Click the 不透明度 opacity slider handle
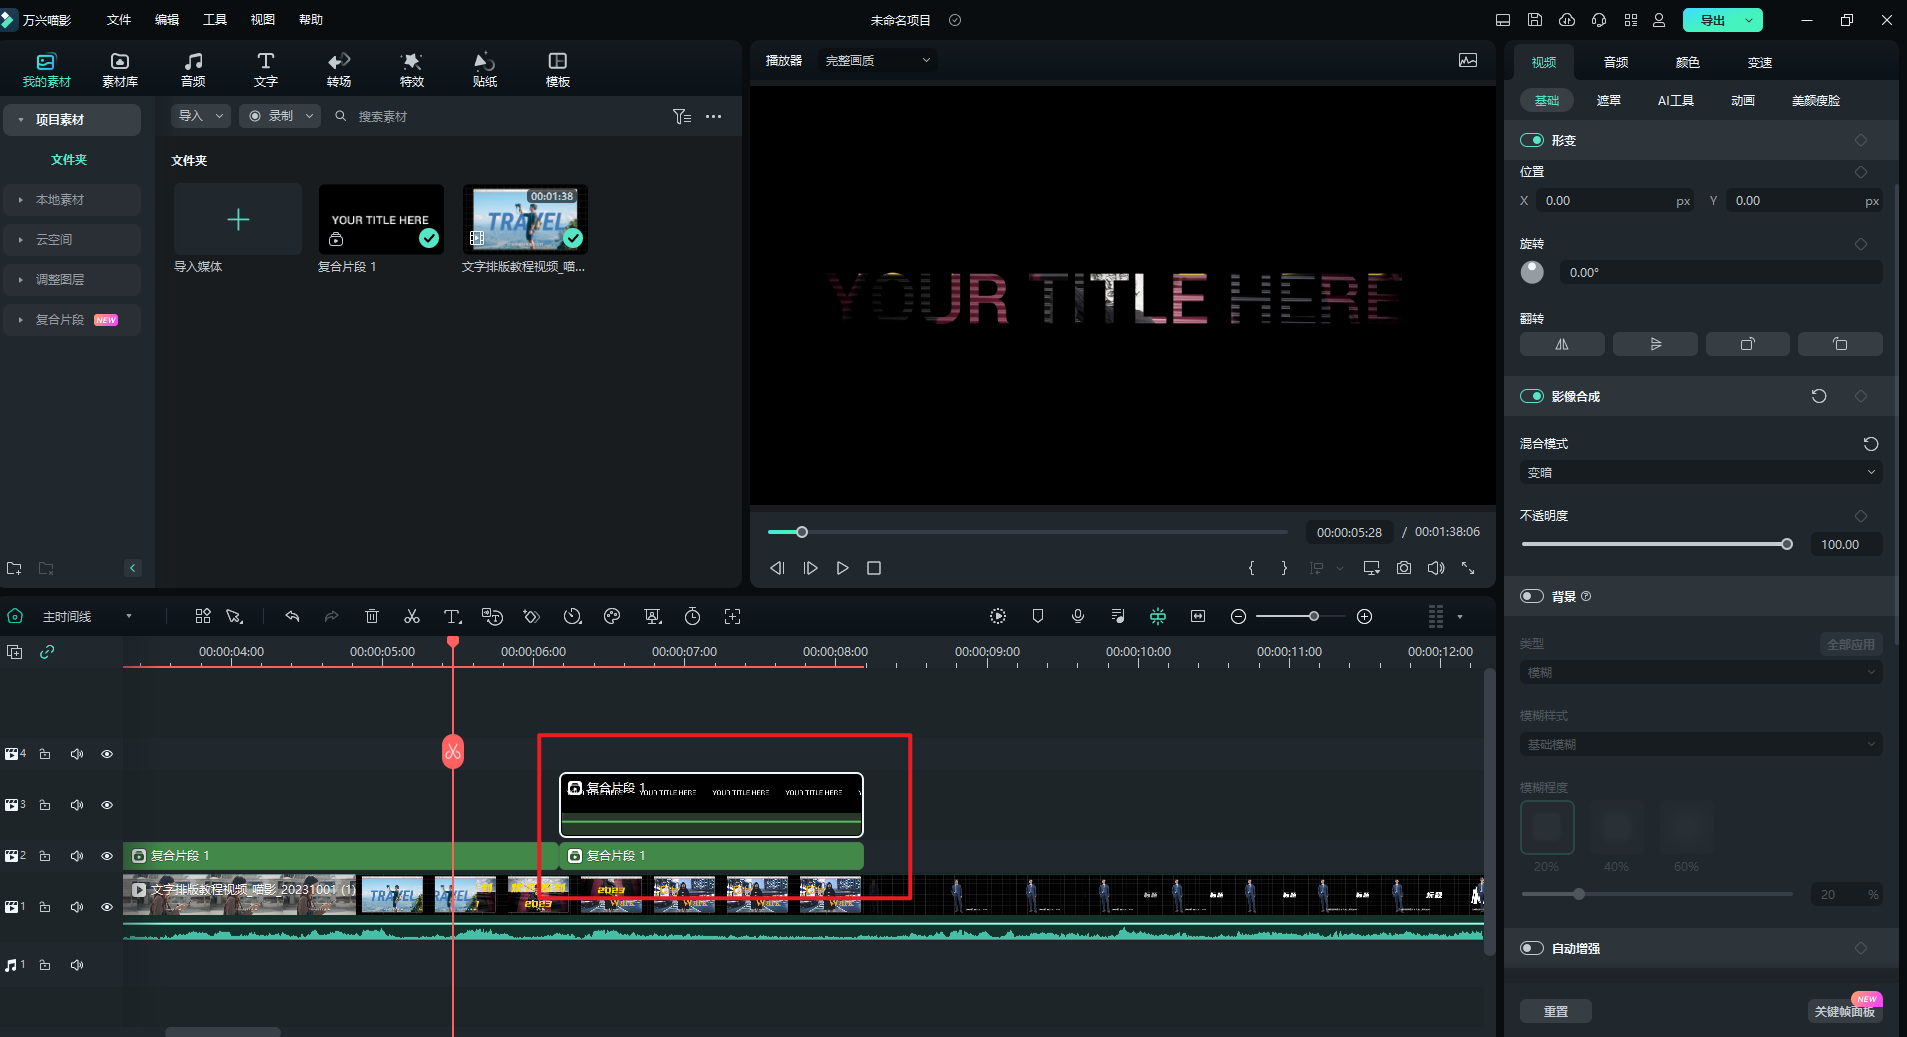The width and height of the screenshot is (1907, 1037). click(1787, 544)
